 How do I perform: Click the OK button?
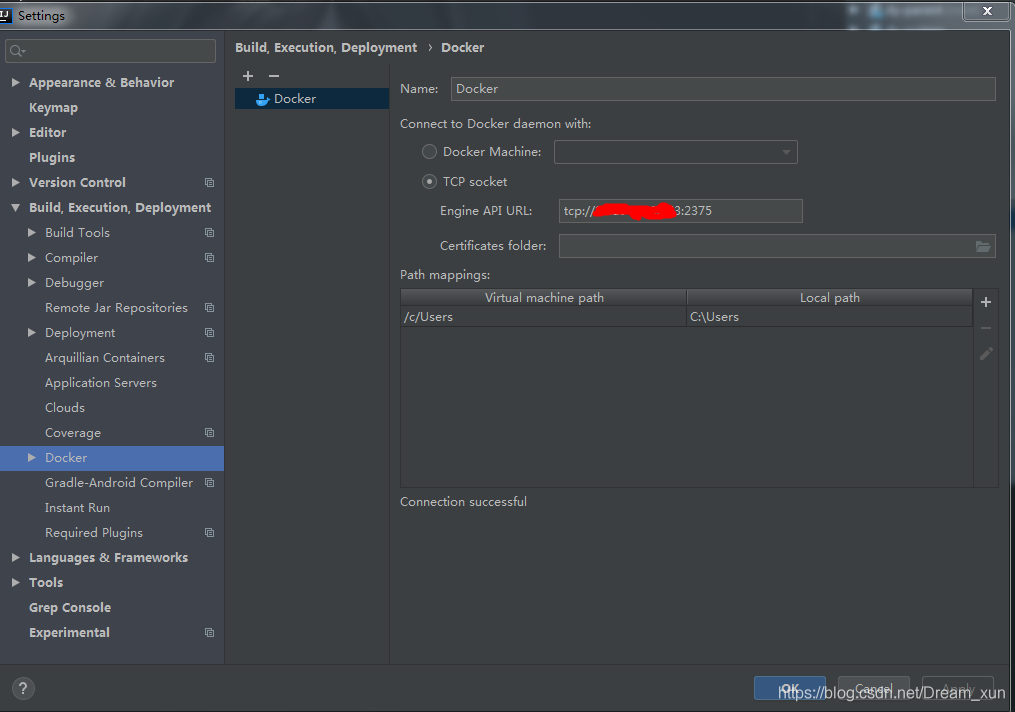[789, 689]
